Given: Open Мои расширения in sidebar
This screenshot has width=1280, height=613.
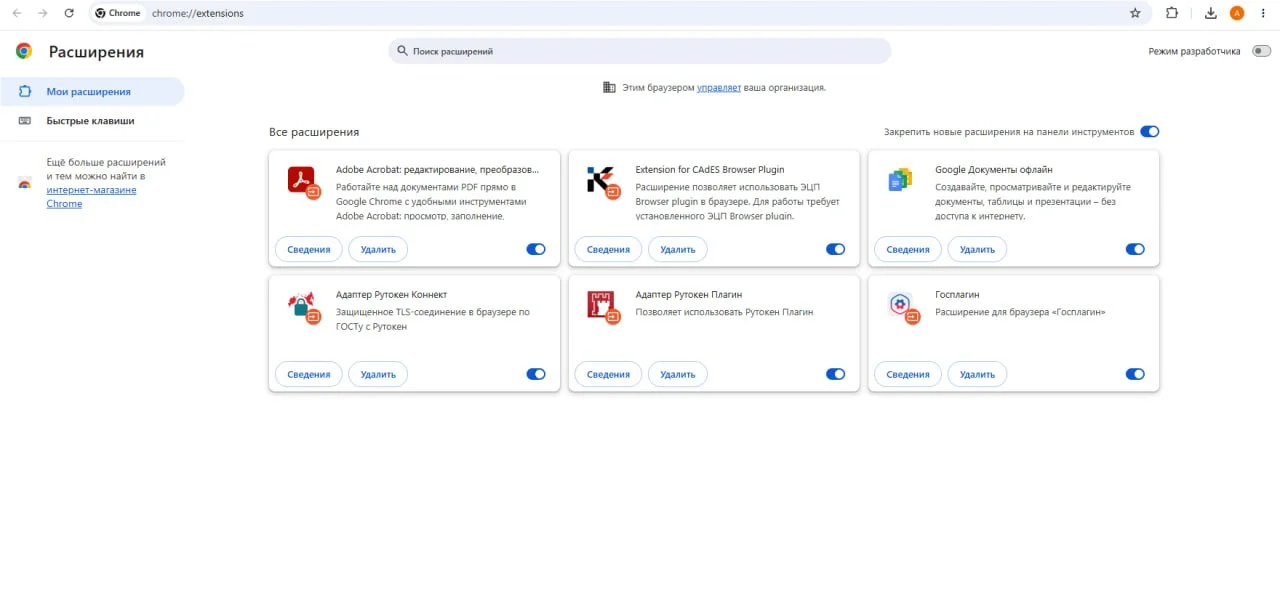Looking at the screenshot, I should pos(92,91).
